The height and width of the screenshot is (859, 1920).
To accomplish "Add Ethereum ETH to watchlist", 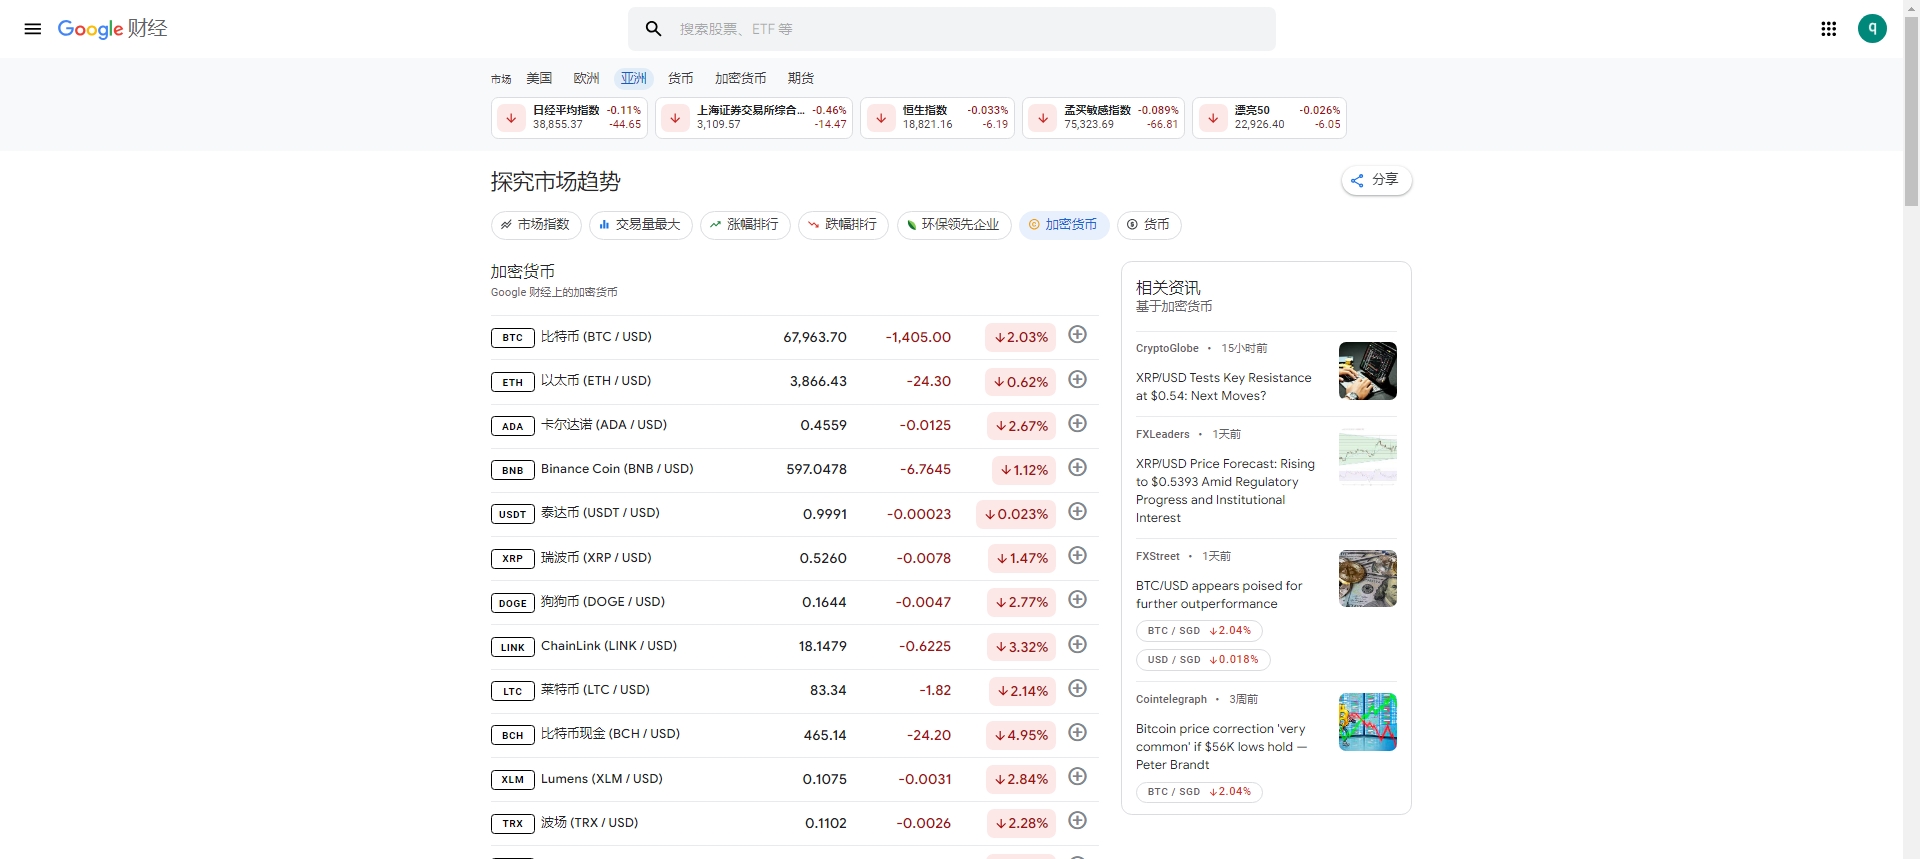I will tap(1077, 379).
